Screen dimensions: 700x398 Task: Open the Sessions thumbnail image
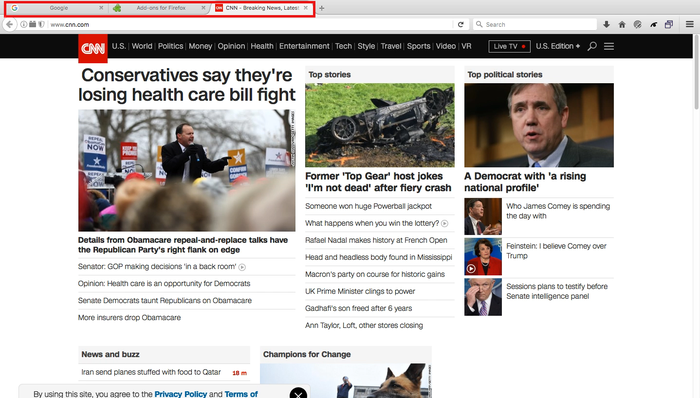[x=483, y=297]
